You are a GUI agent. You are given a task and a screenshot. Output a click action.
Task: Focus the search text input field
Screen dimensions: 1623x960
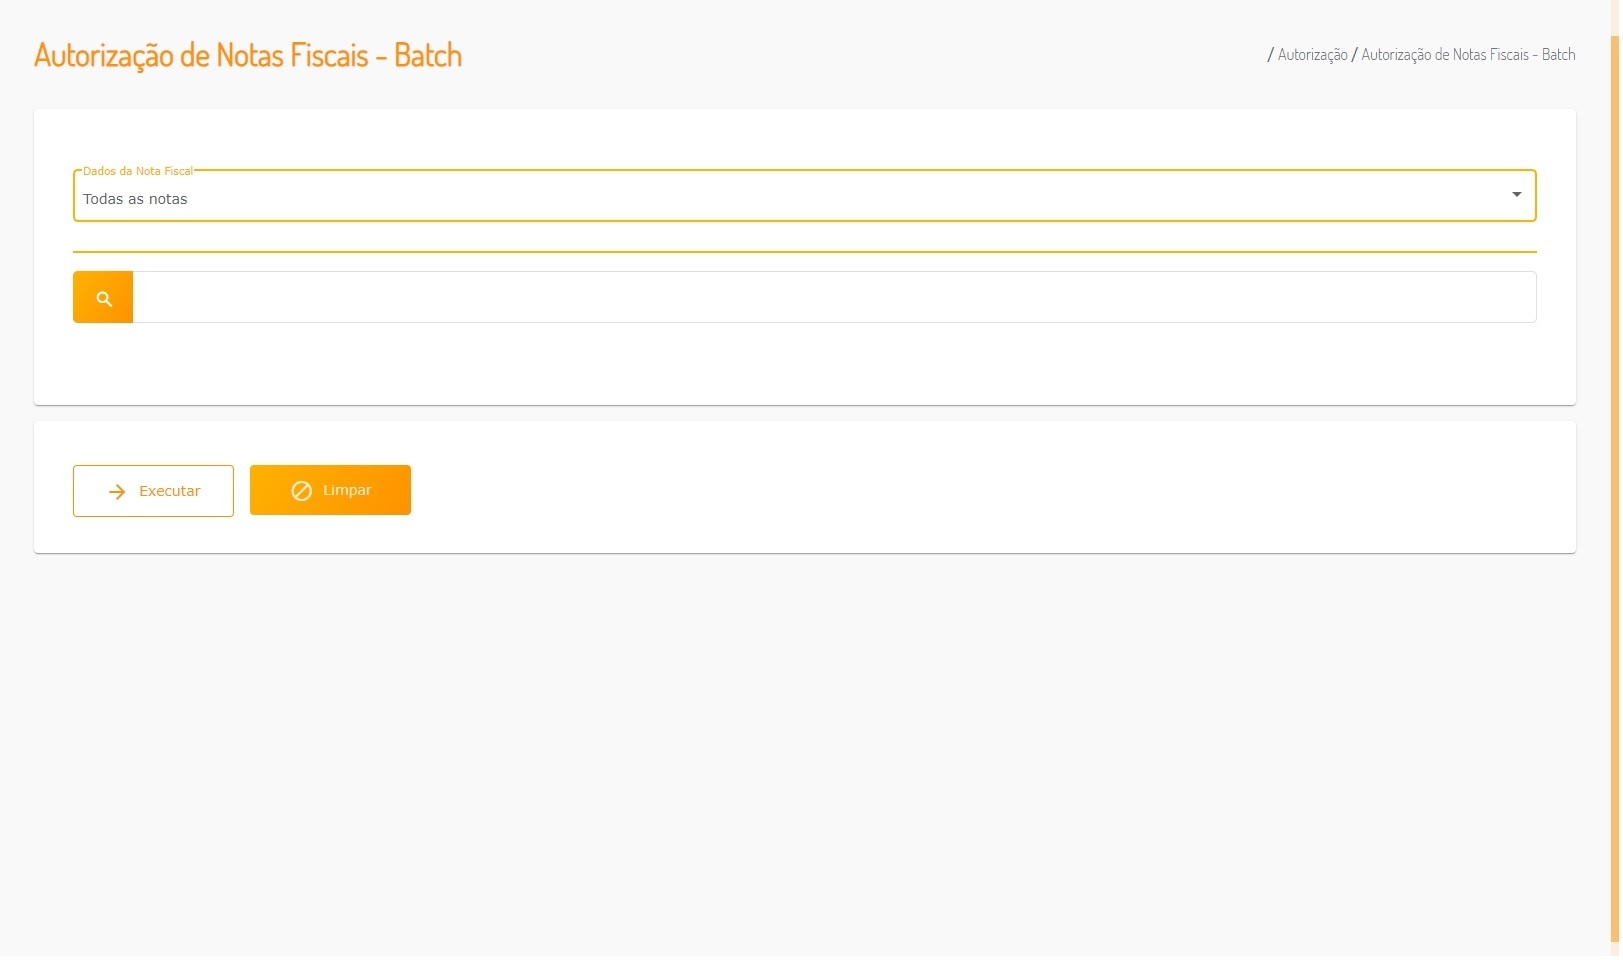point(834,298)
